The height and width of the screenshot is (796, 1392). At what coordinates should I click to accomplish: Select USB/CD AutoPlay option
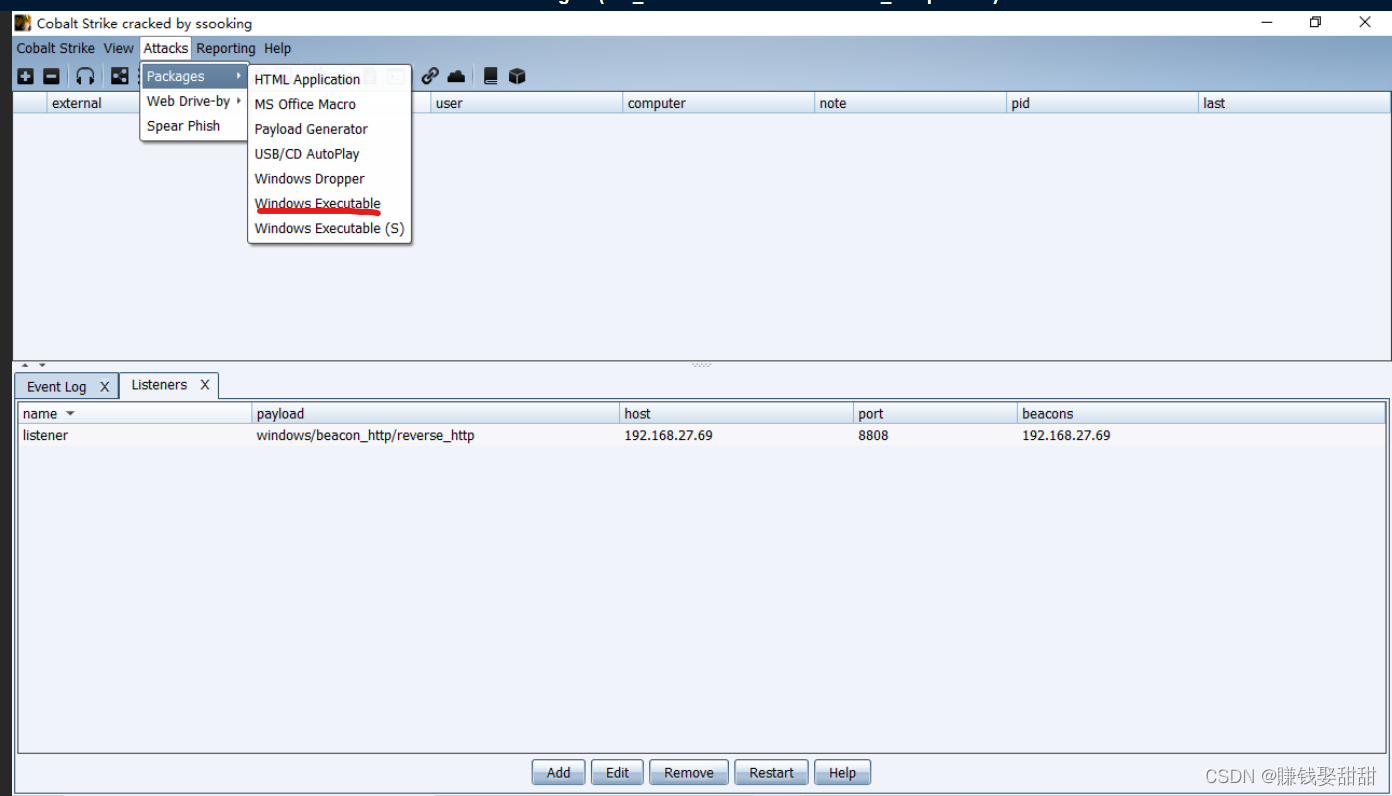tap(329, 154)
